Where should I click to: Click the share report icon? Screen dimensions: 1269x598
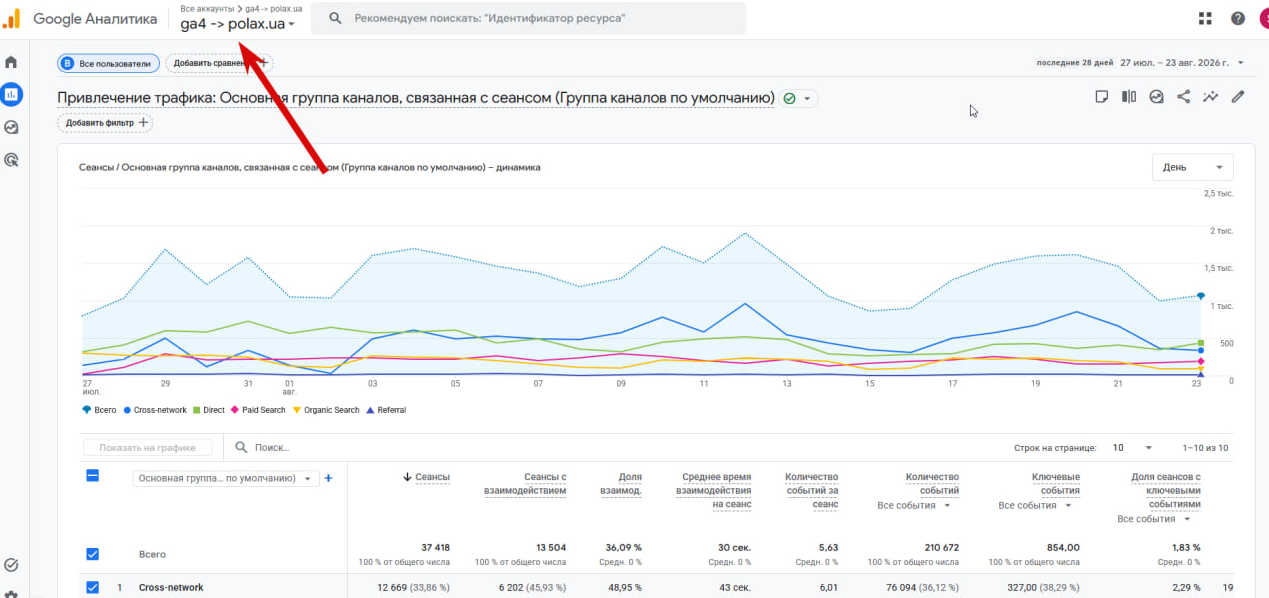tap(1184, 97)
